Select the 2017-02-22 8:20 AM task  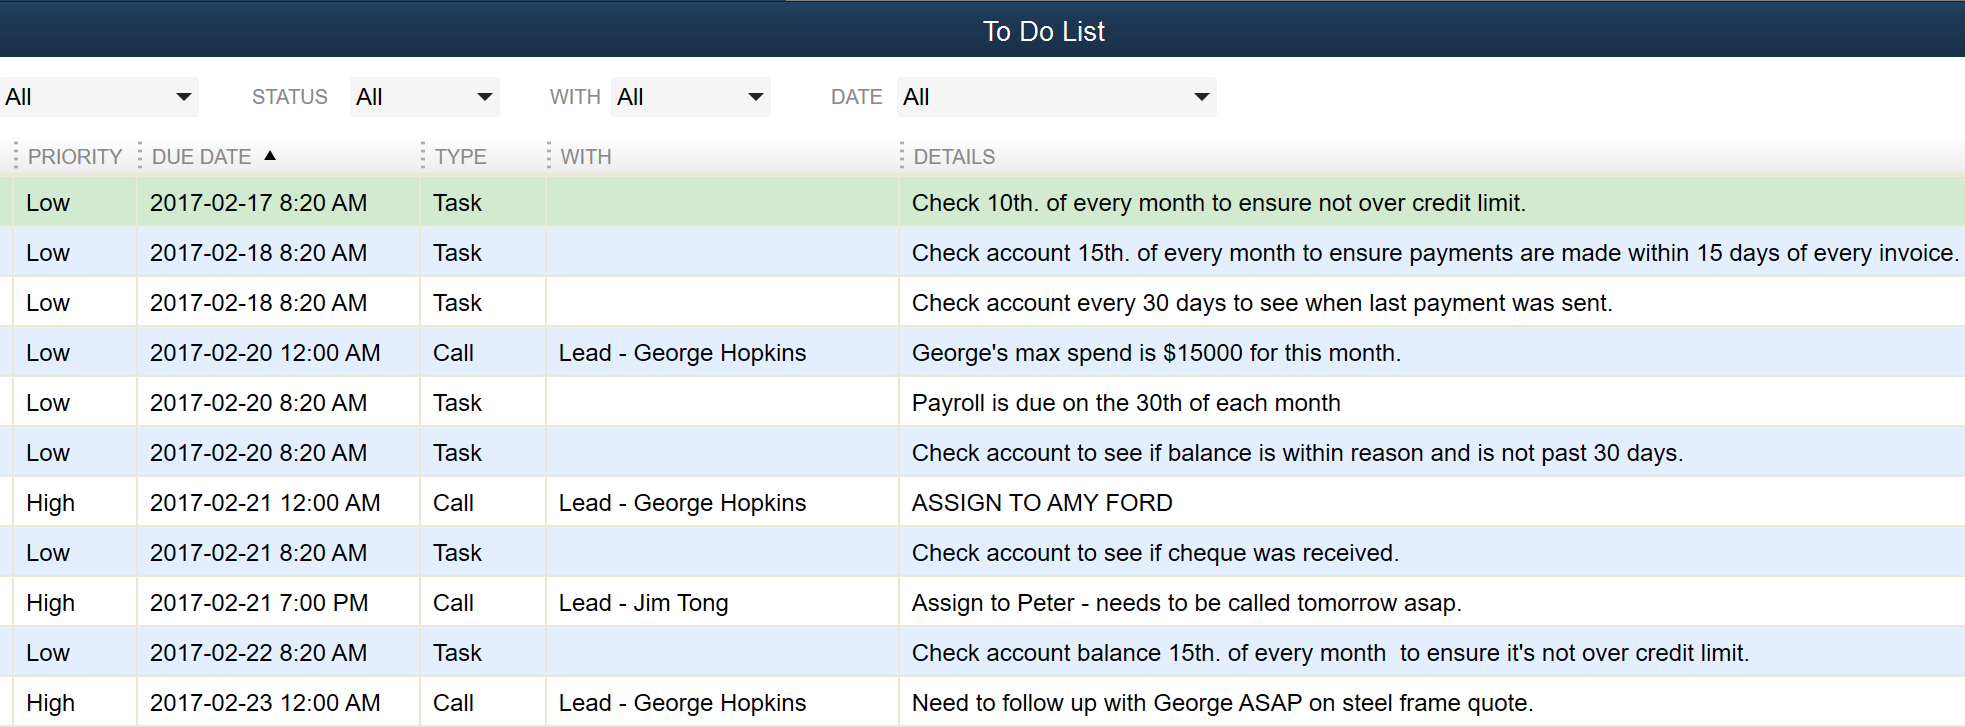(982, 652)
